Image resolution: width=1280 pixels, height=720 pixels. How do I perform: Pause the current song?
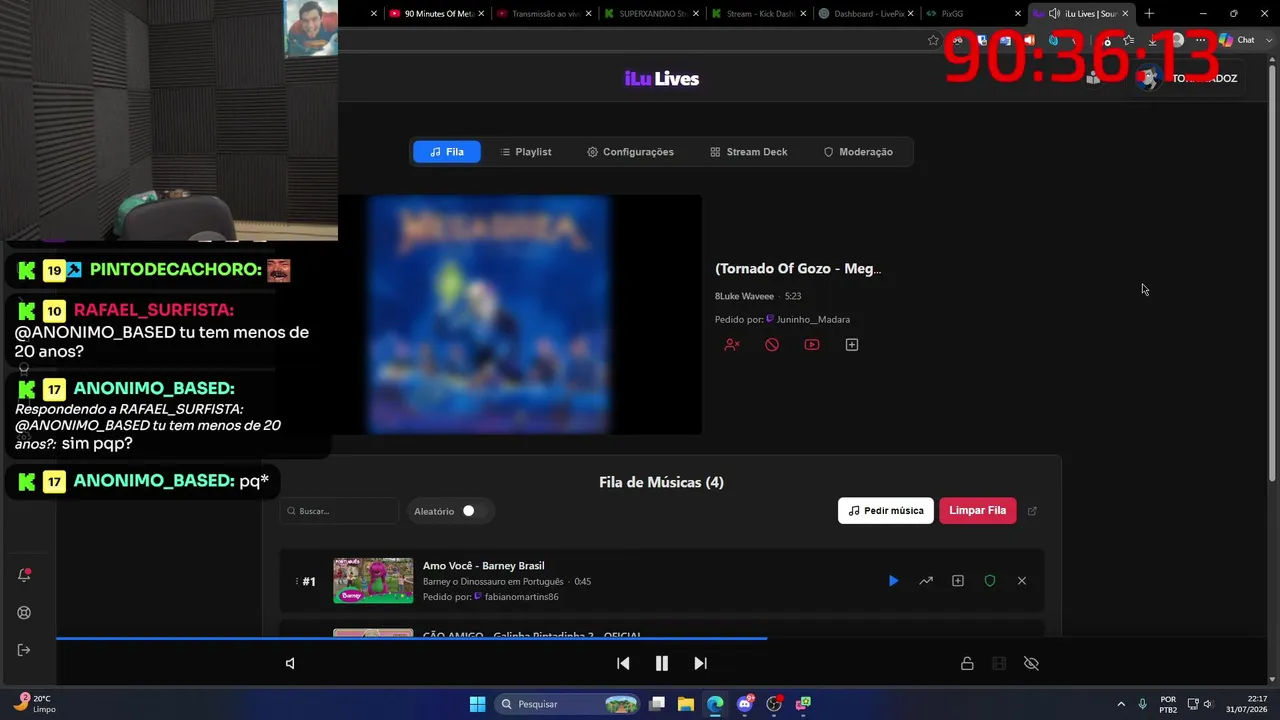661,663
